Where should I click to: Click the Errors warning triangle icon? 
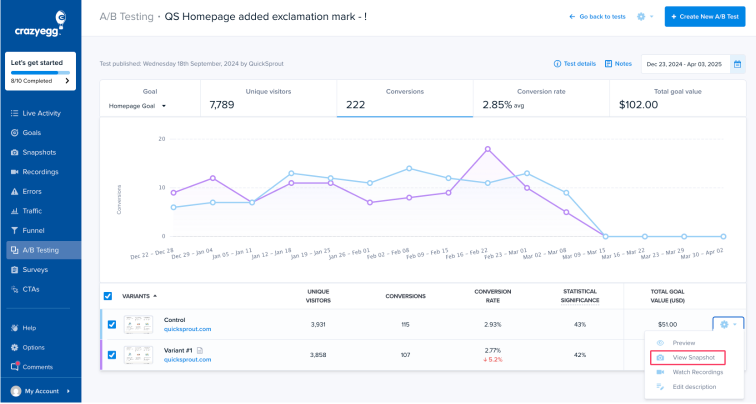[14, 191]
